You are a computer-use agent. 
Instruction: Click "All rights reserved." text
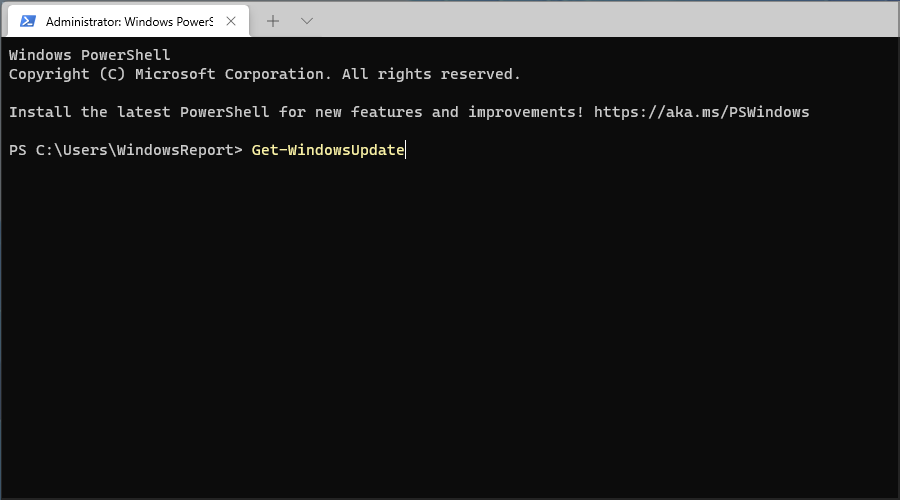pos(431,74)
